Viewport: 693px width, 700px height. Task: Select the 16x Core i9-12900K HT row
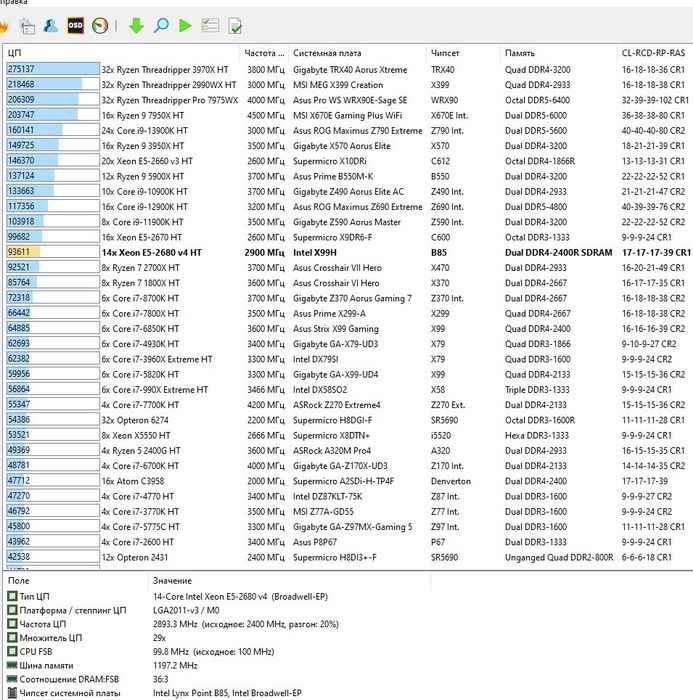pos(348,206)
